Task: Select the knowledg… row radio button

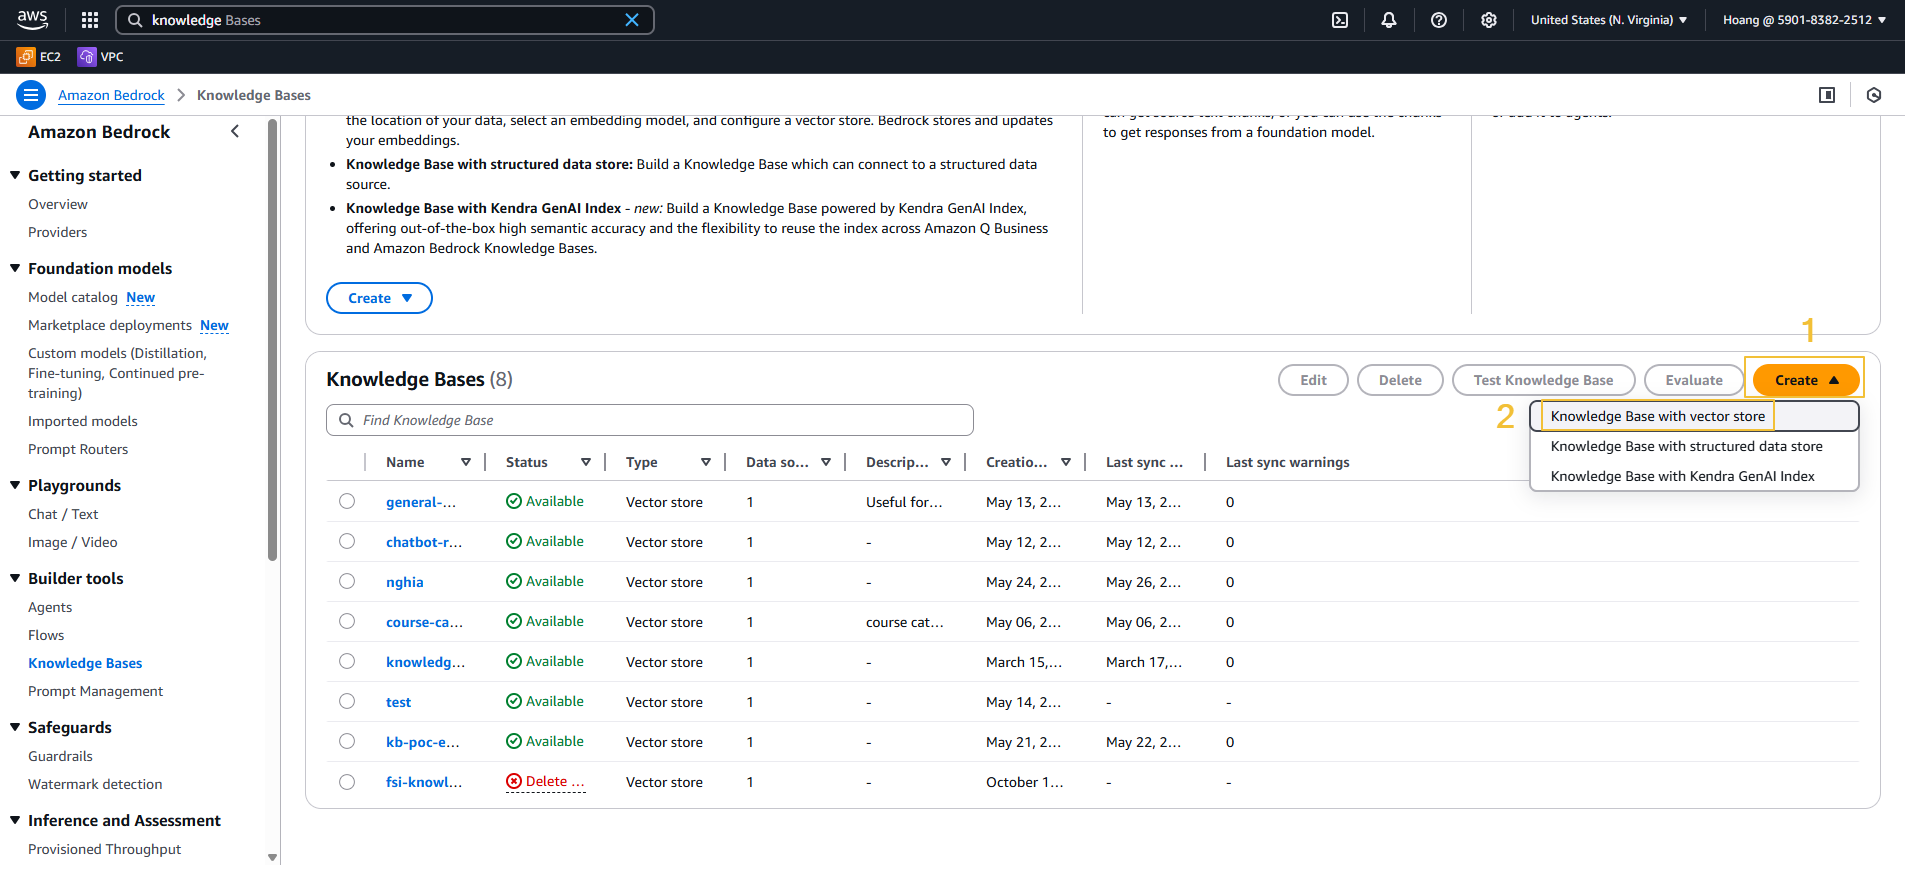Action: click(347, 661)
